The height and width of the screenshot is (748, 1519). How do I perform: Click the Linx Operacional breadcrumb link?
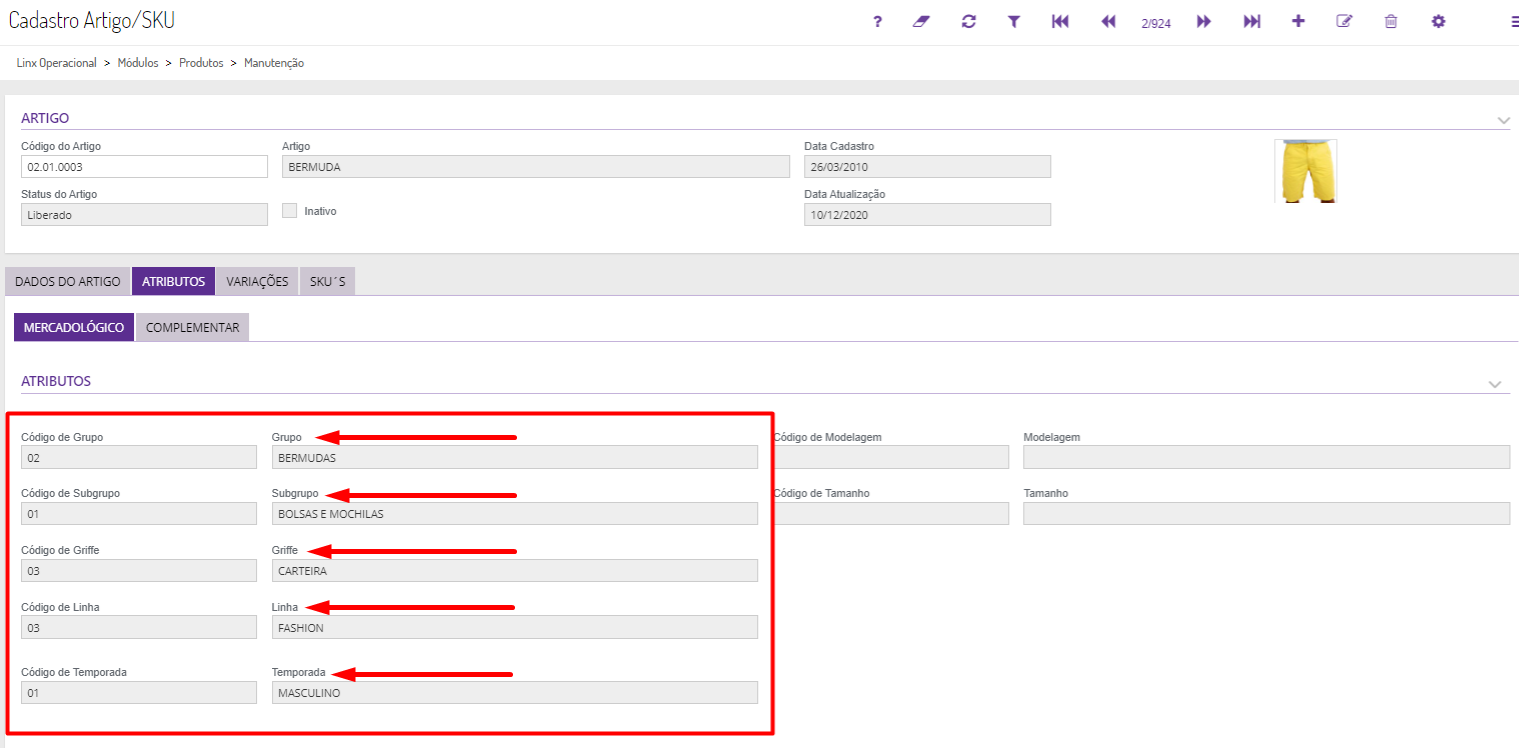point(57,63)
